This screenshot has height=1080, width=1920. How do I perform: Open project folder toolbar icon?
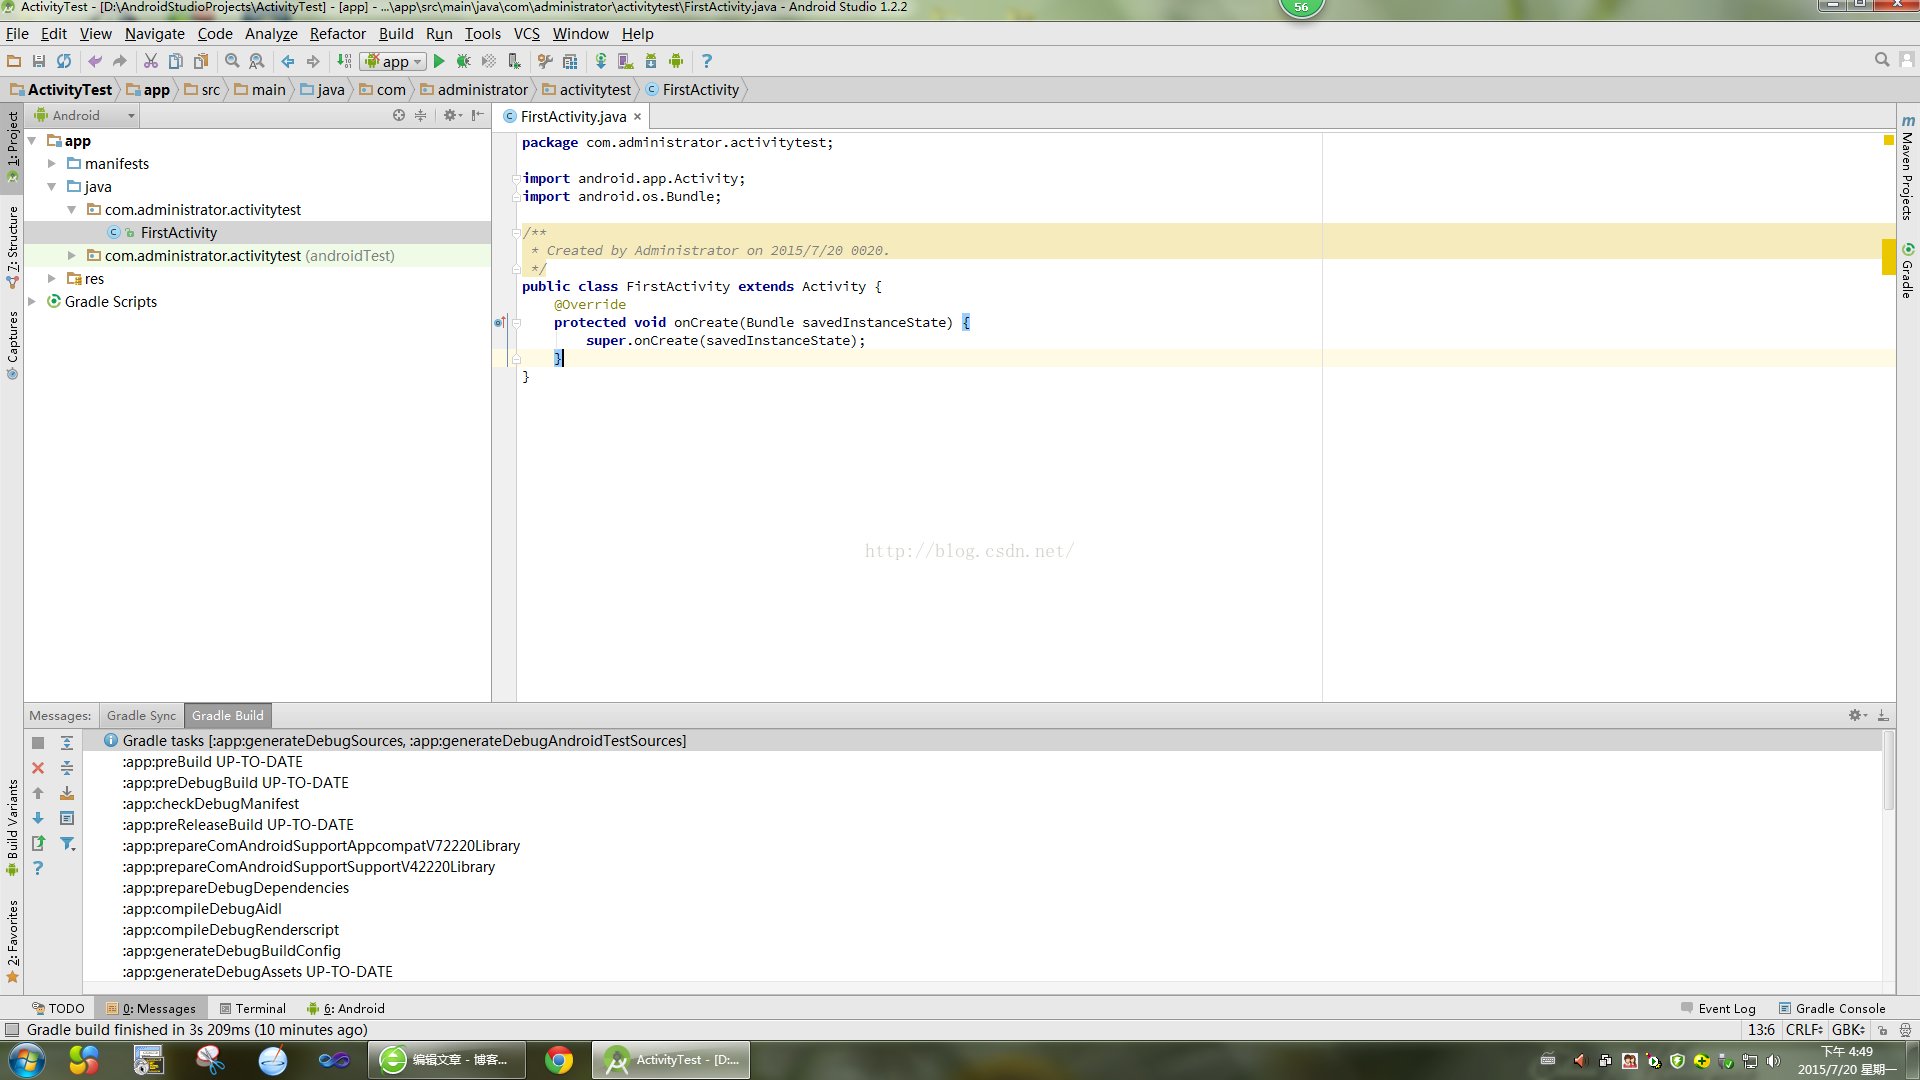tap(14, 61)
